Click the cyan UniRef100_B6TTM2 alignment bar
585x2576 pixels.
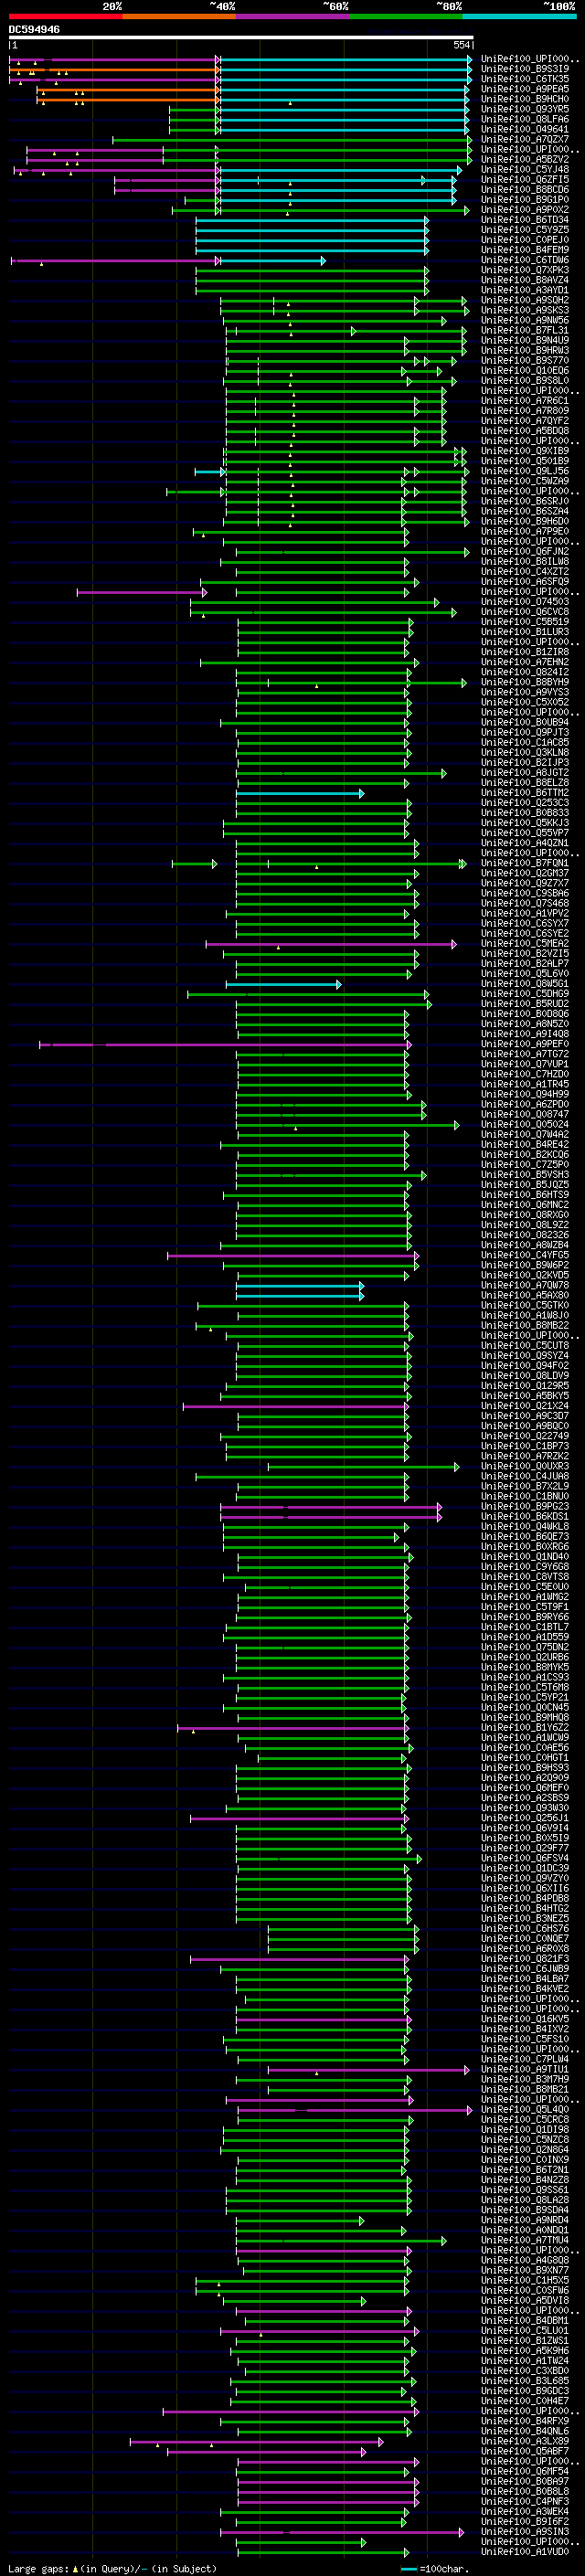[x=300, y=793]
